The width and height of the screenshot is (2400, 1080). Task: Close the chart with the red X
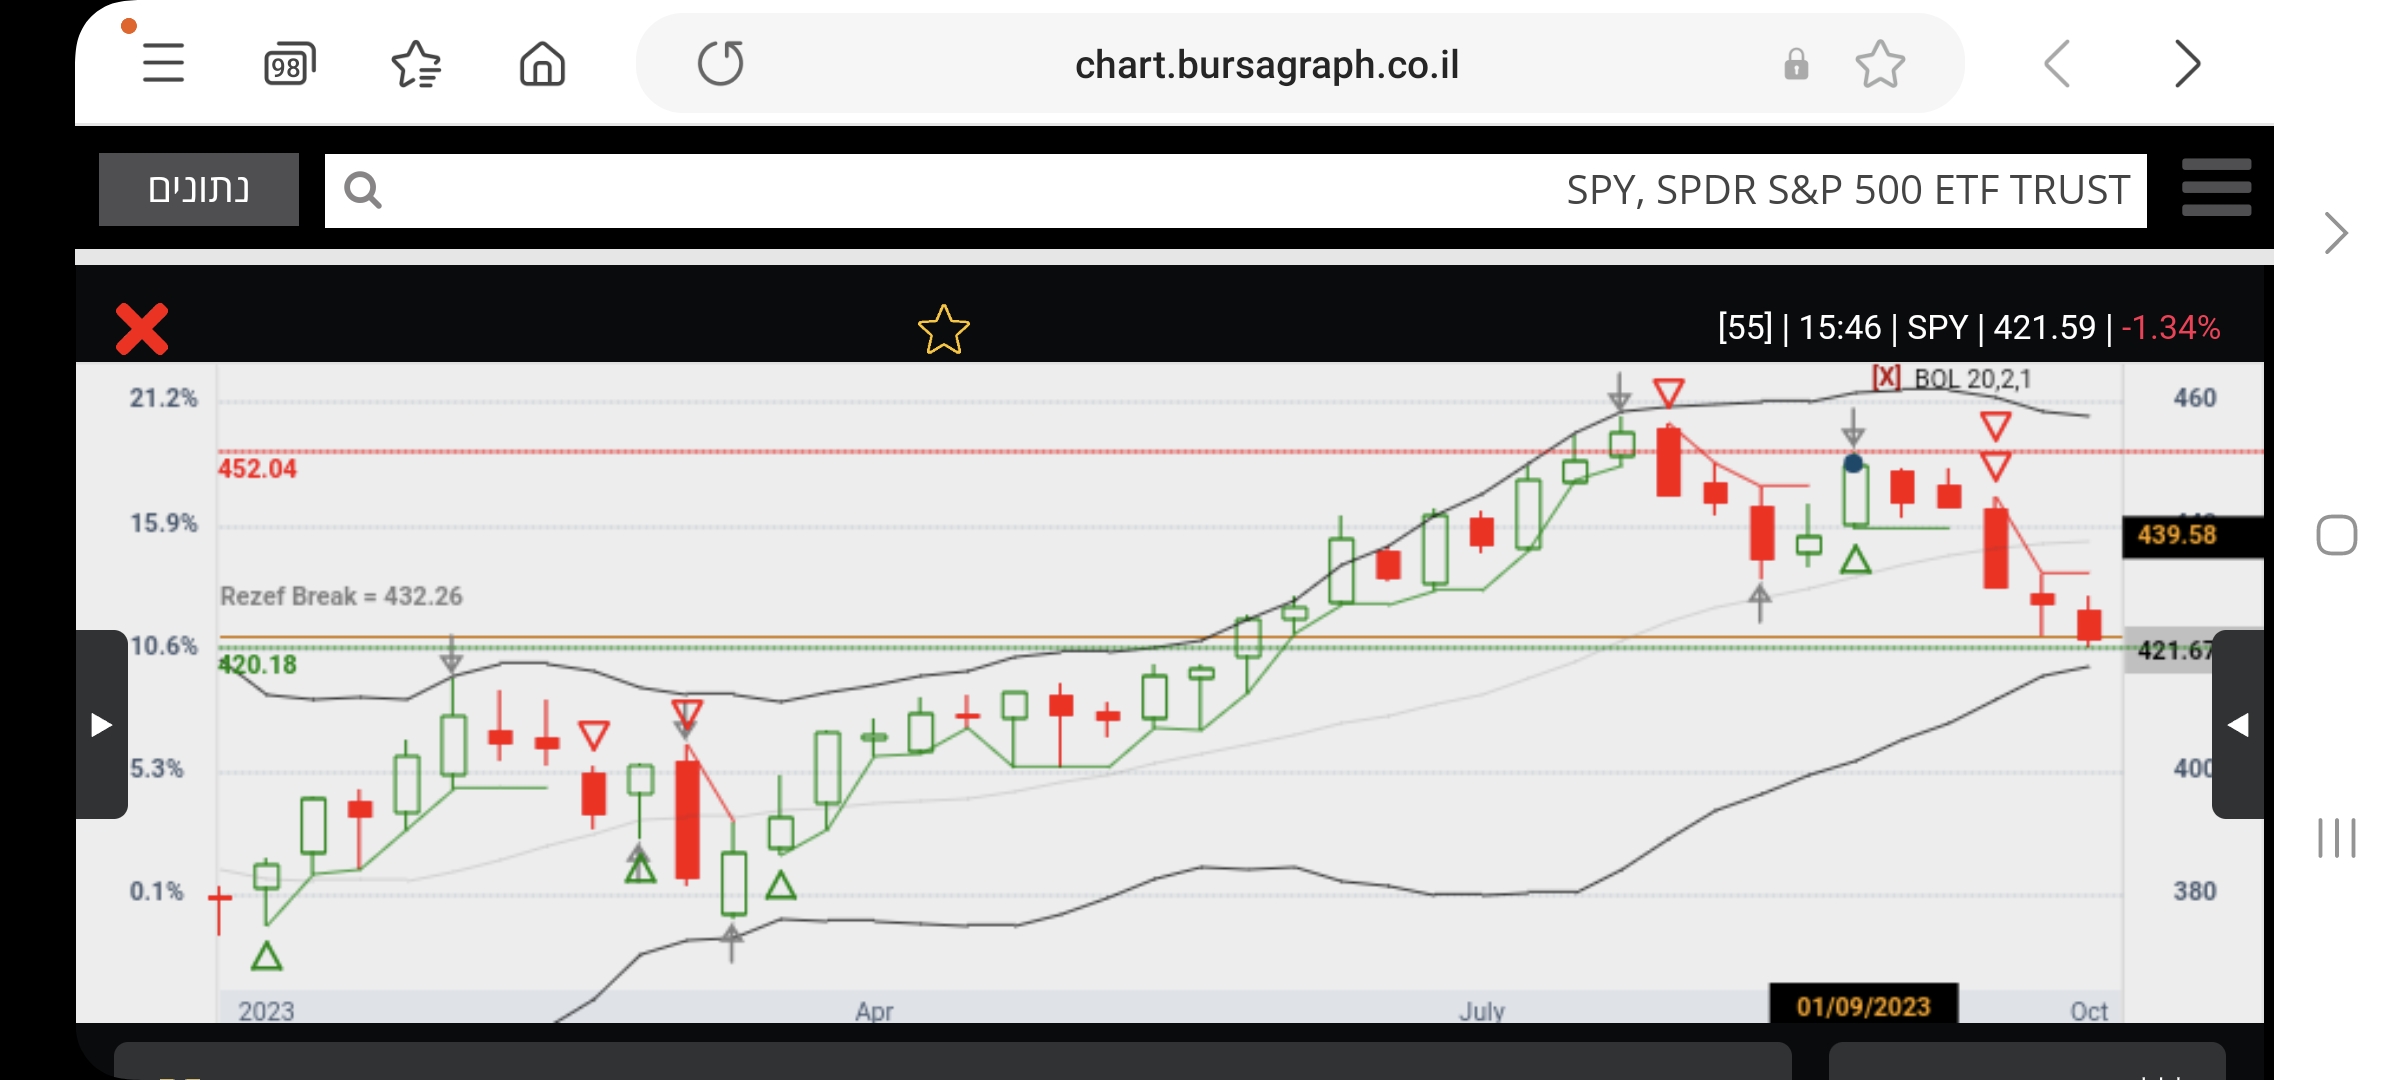pyautogui.click(x=142, y=329)
